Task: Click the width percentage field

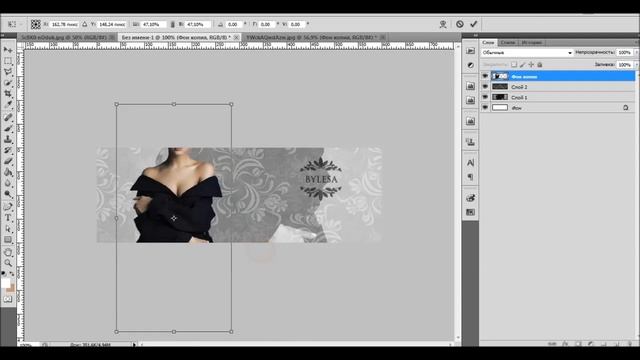Action: 153,24
